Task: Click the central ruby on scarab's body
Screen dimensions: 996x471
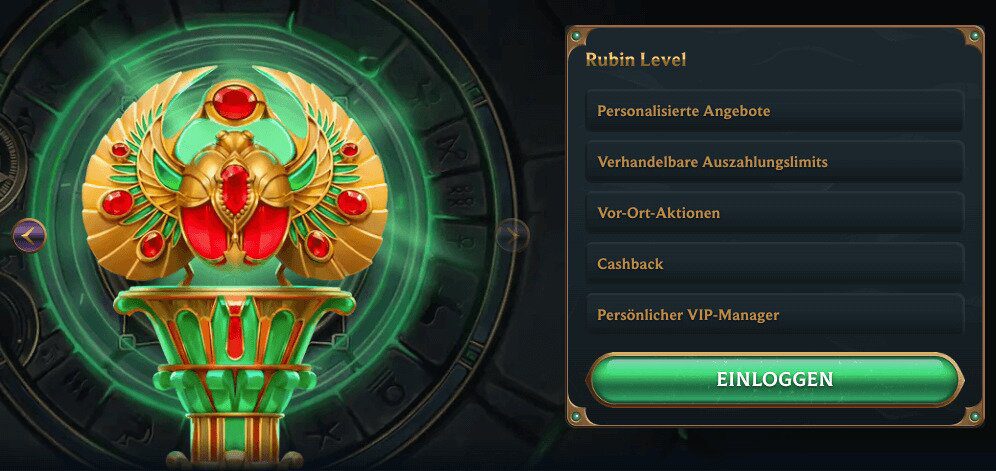Action: tap(234, 189)
